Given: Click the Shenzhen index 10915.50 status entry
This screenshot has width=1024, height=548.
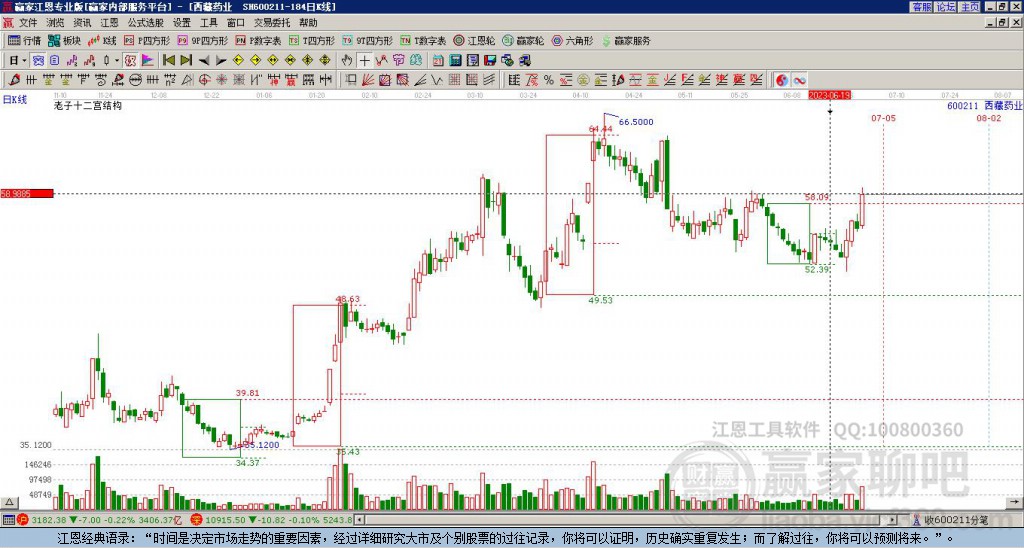Looking at the screenshot, I should [272, 521].
